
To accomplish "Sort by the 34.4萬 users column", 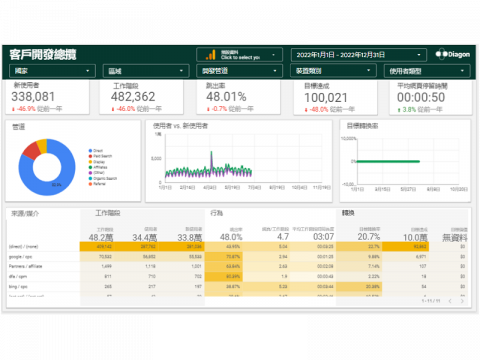I will click(x=145, y=235).
